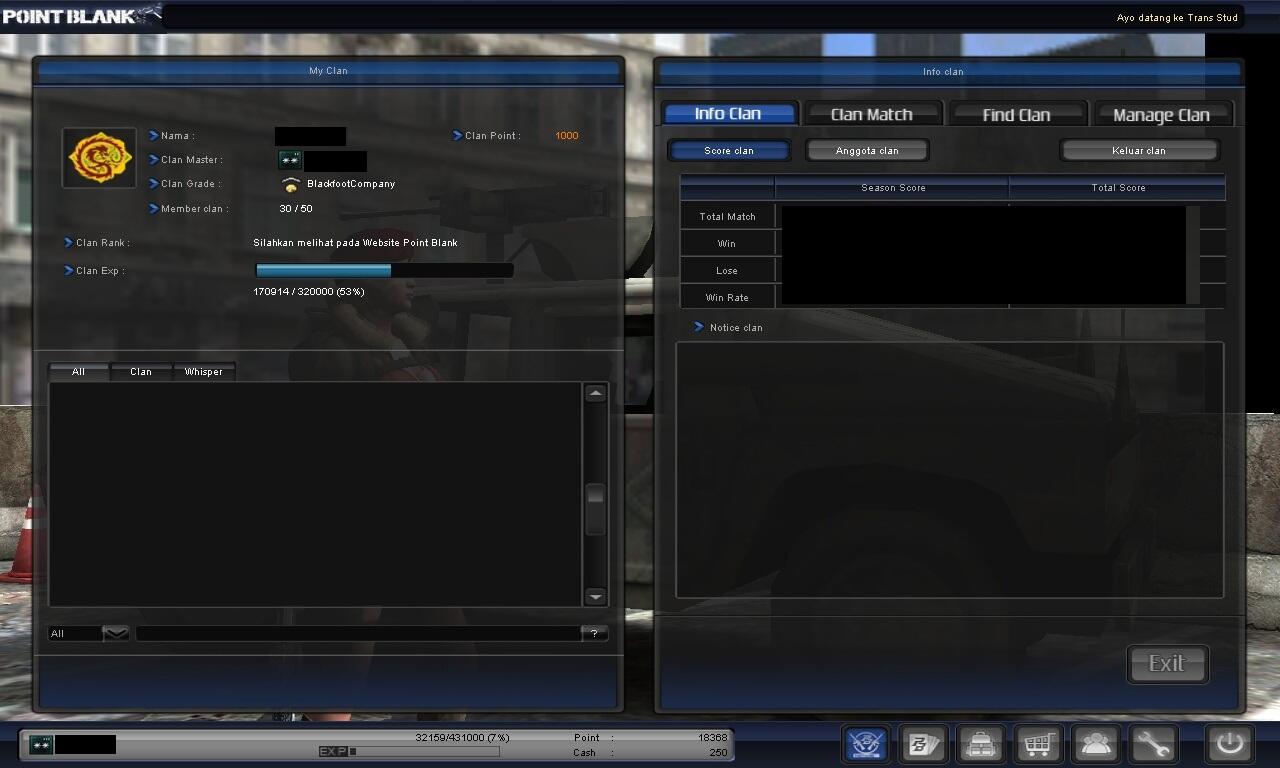Click the chat scrollbar up arrow

pyautogui.click(x=595, y=394)
